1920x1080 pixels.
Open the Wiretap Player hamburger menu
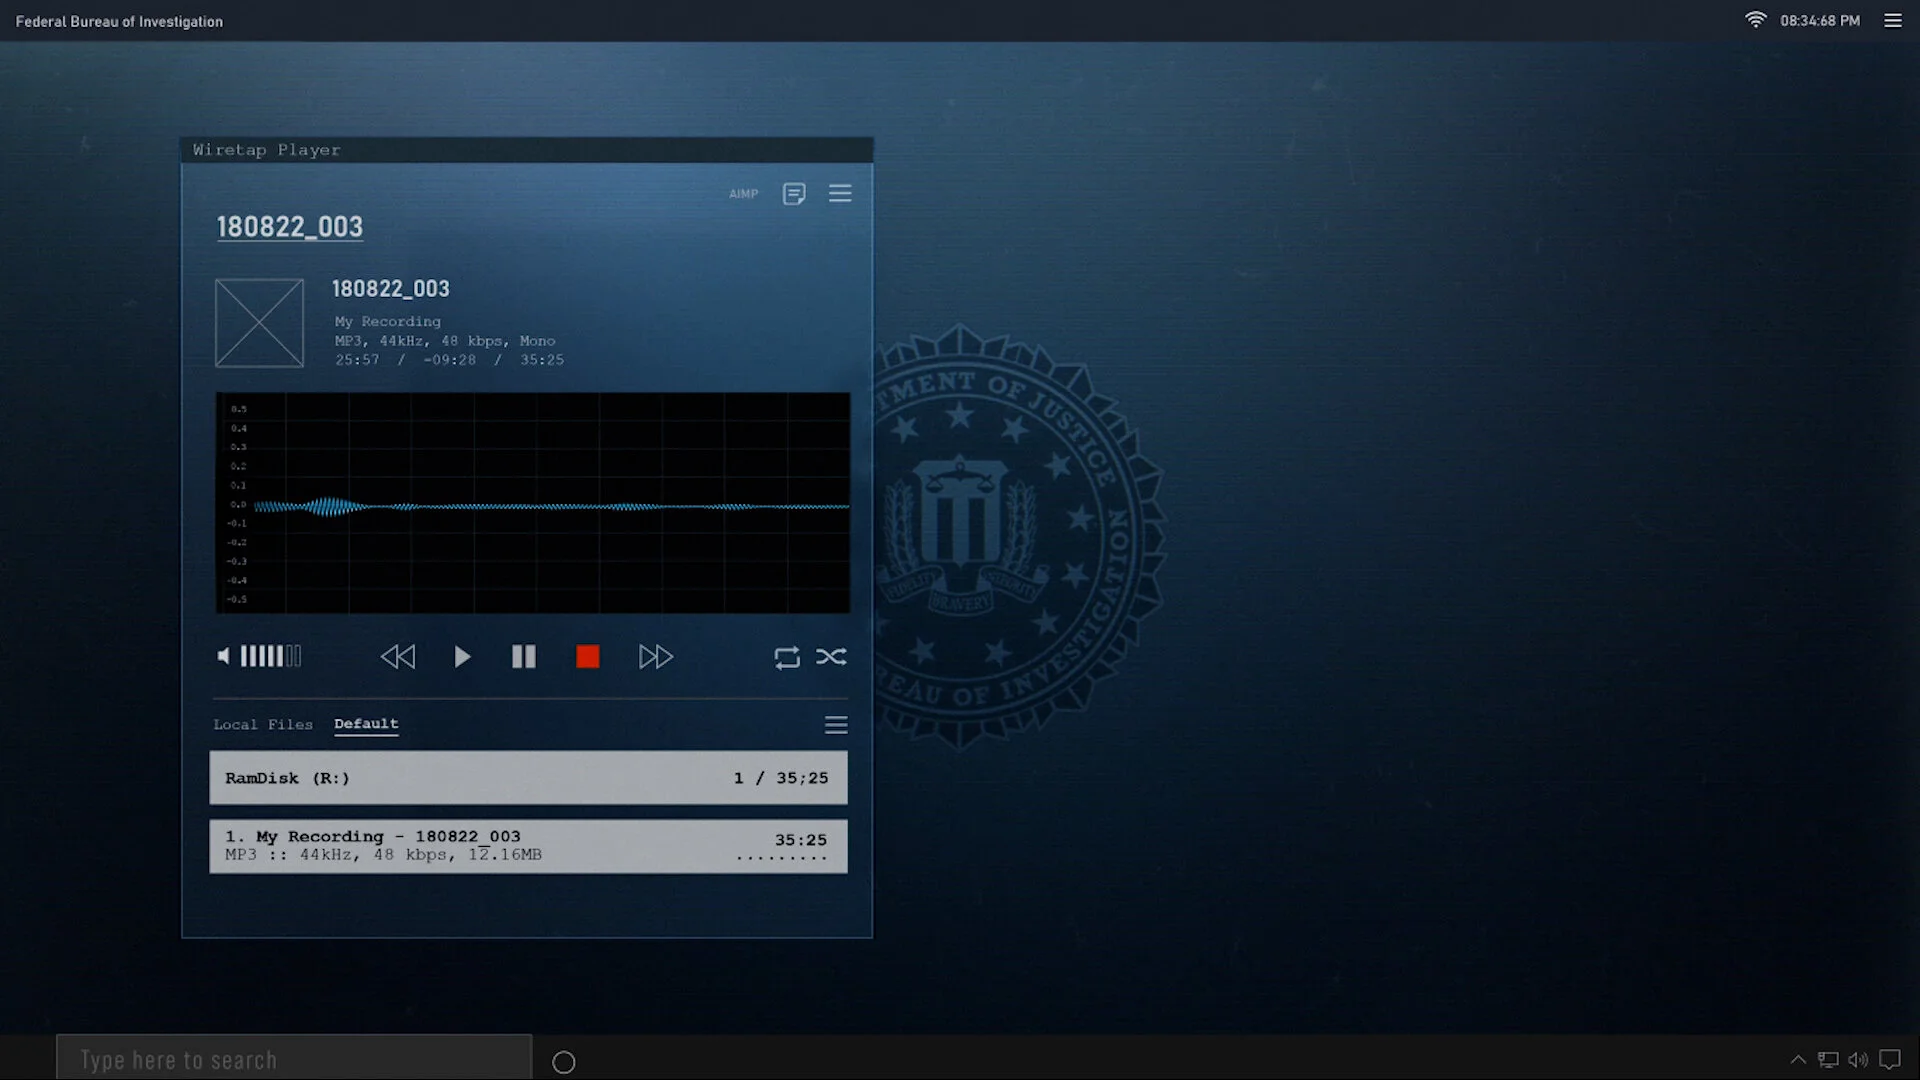coord(840,193)
